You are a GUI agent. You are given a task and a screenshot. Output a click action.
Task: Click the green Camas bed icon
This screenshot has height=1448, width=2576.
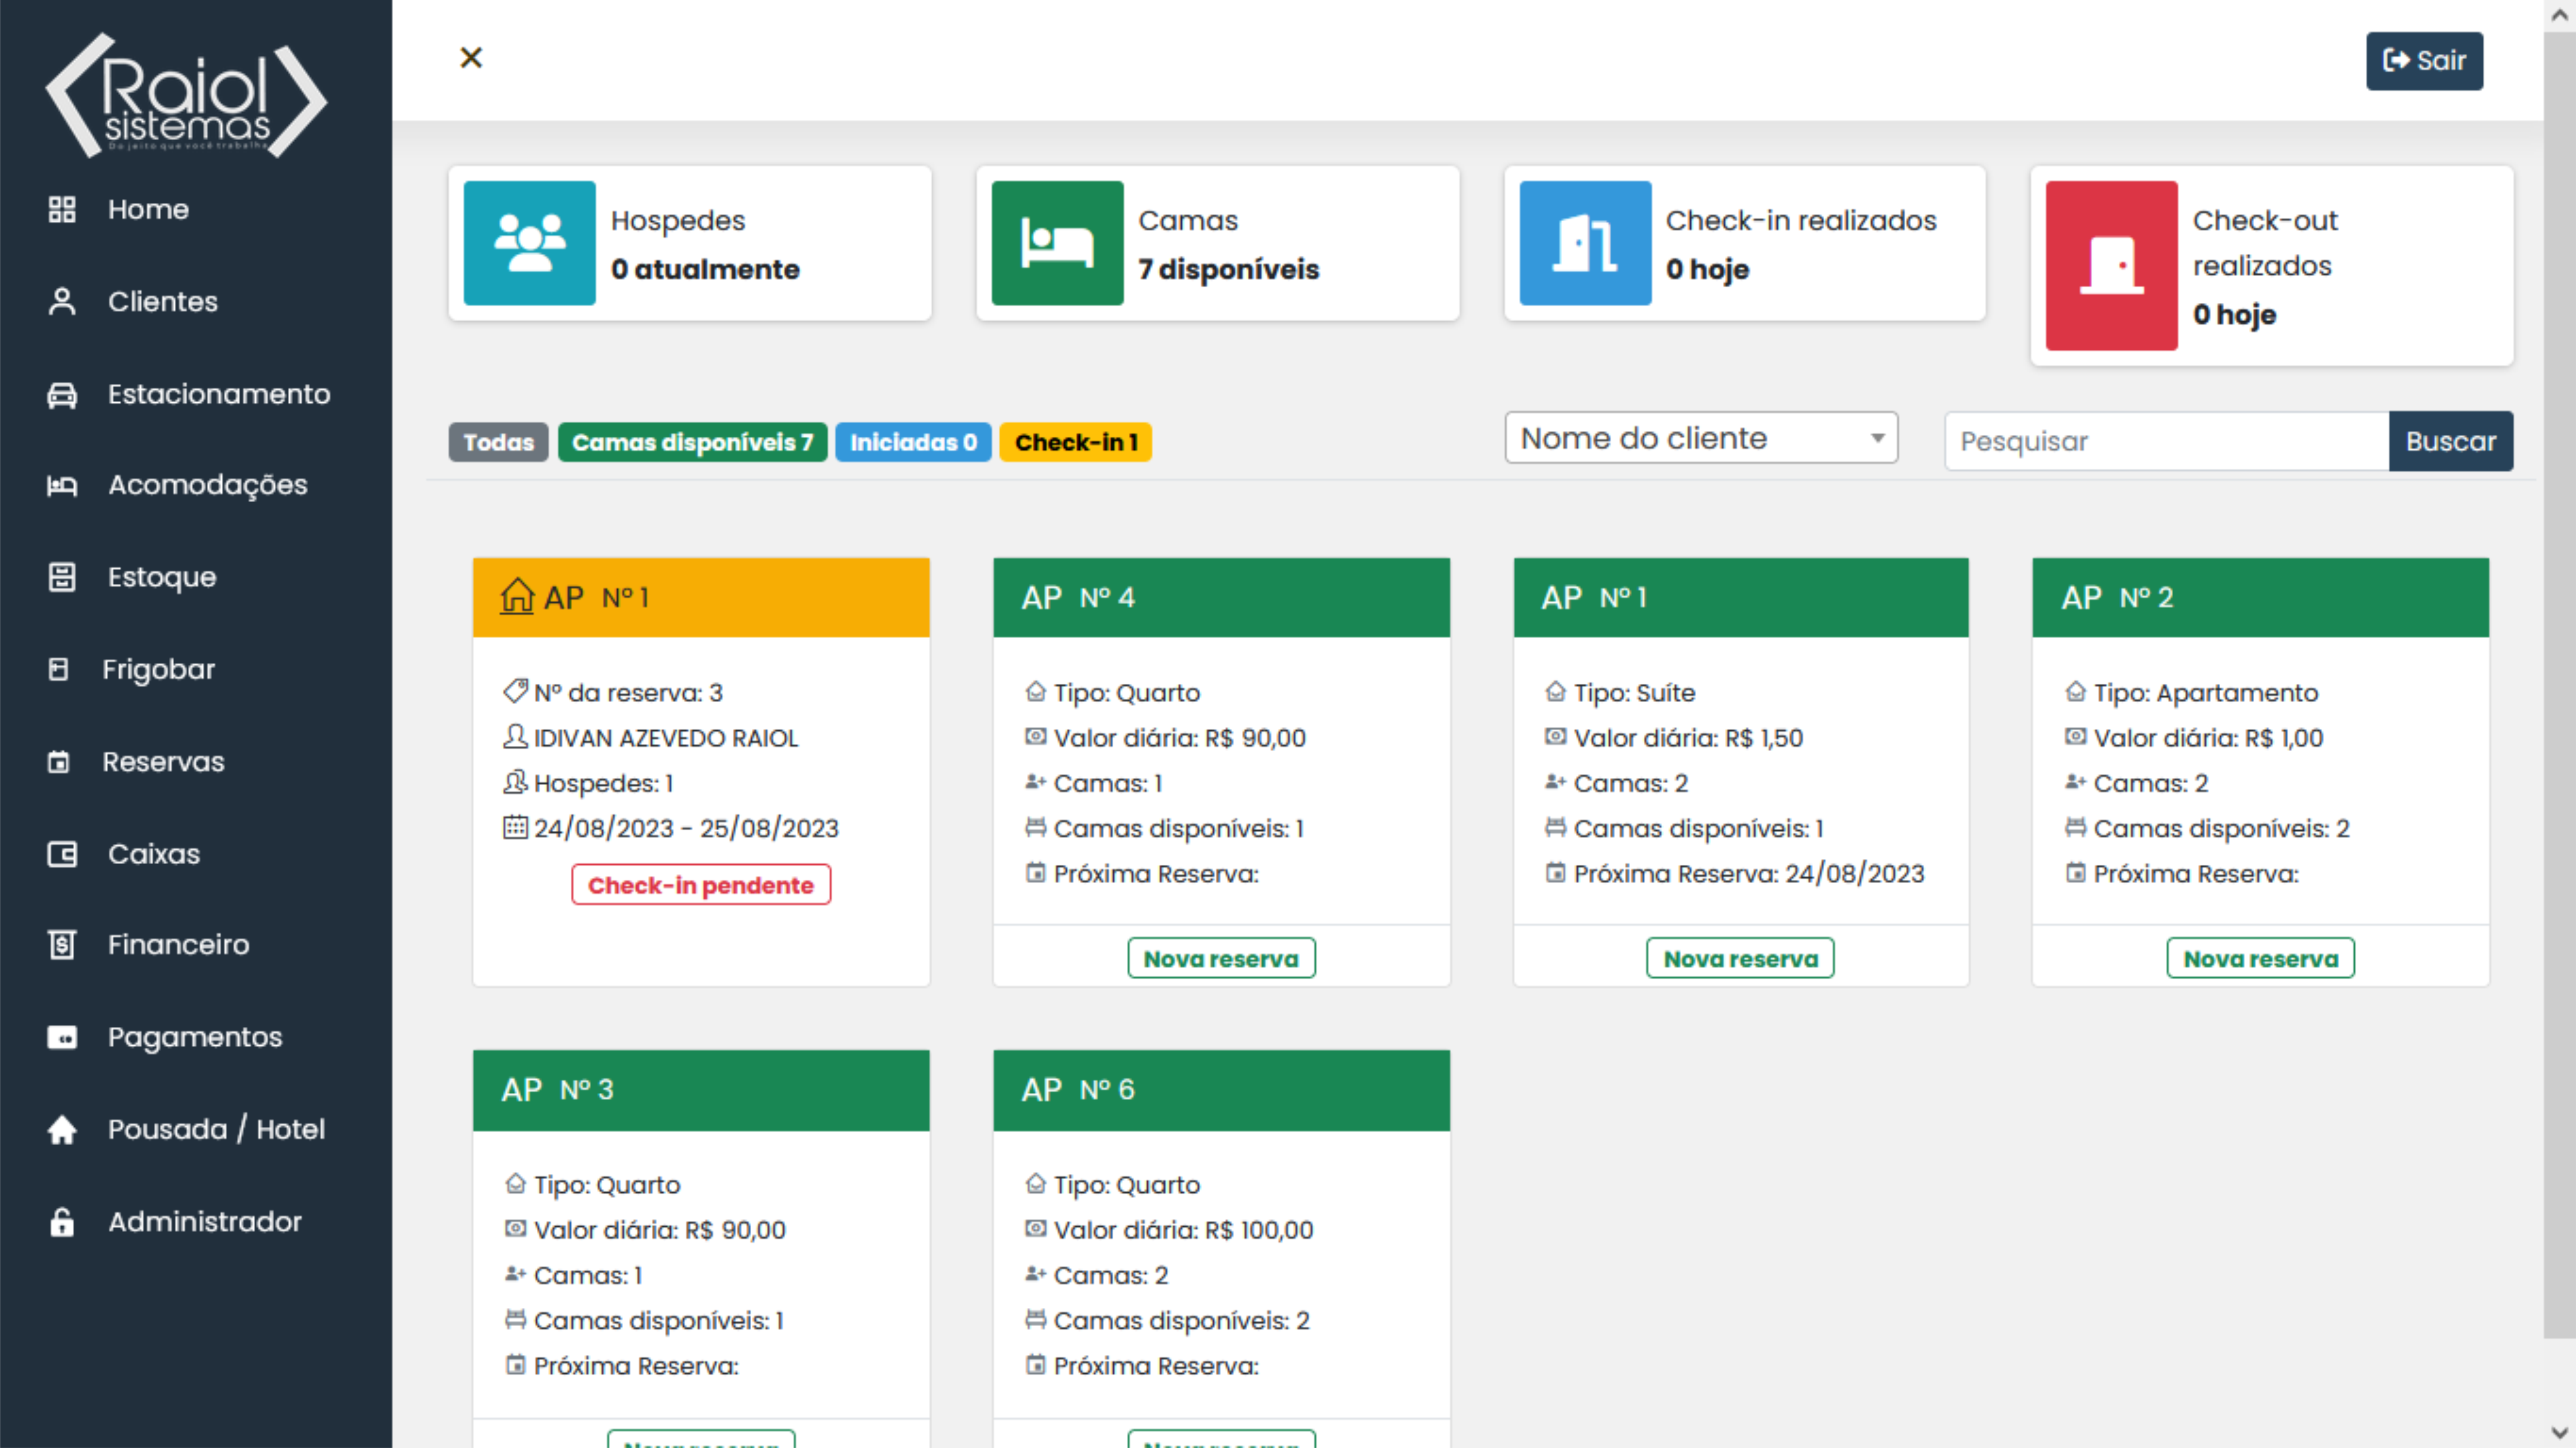click(x=1058, y=243)
